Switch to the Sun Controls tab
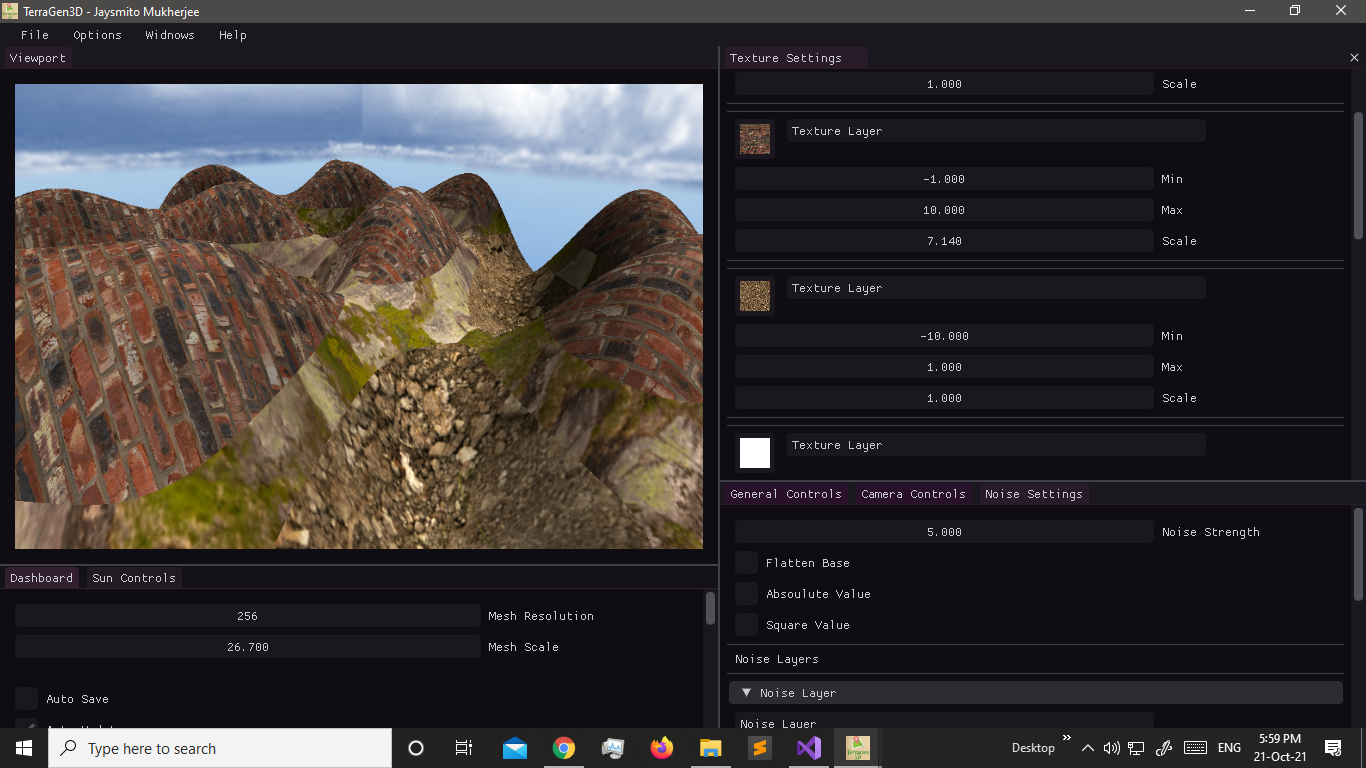Screen dimensions: 1366x768 (x=134, y=578)
